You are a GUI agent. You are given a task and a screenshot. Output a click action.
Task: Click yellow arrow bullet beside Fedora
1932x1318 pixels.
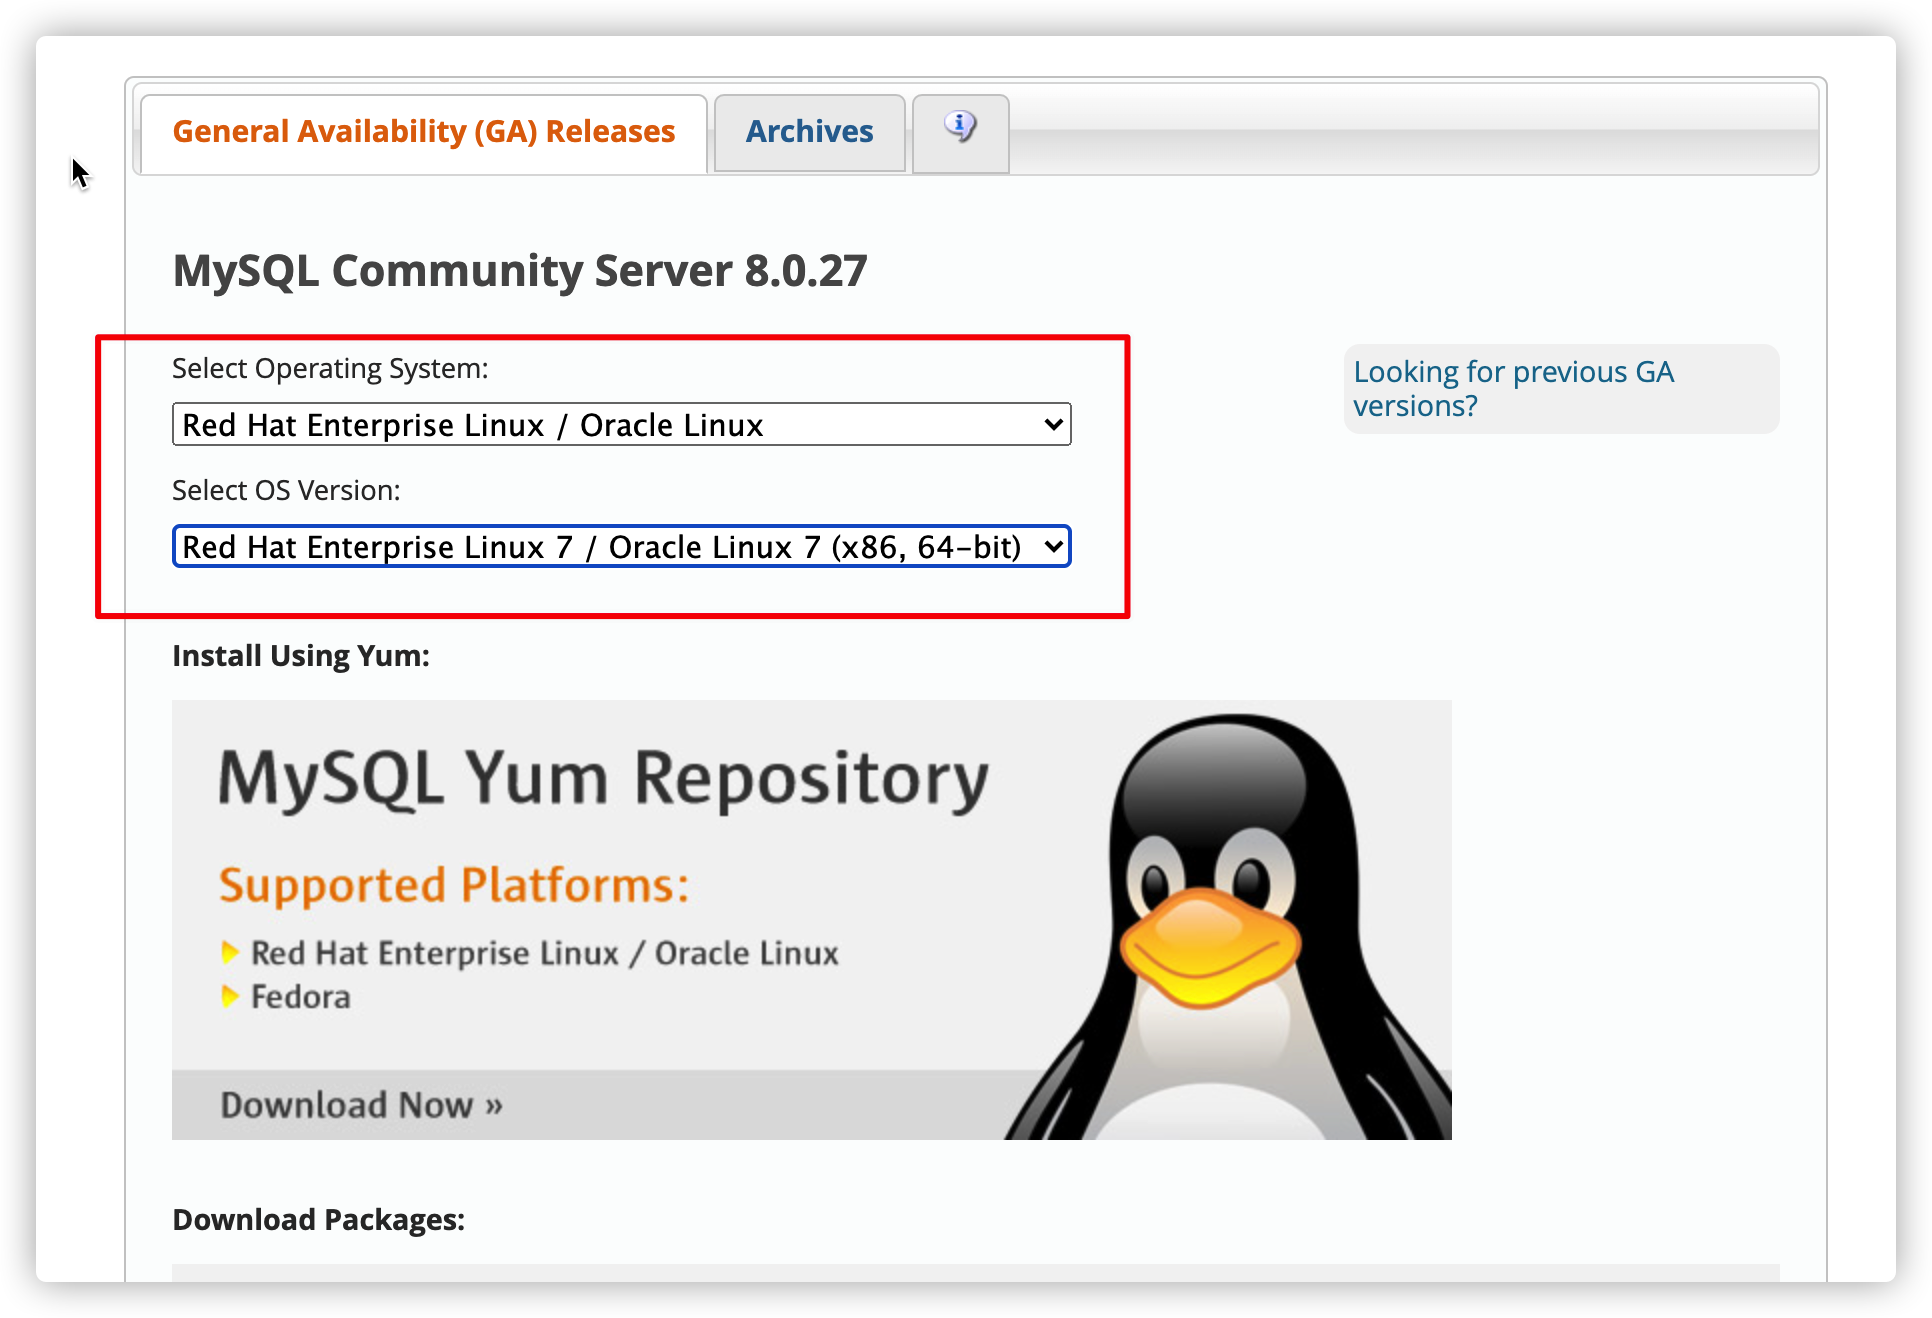click(230, 997)
